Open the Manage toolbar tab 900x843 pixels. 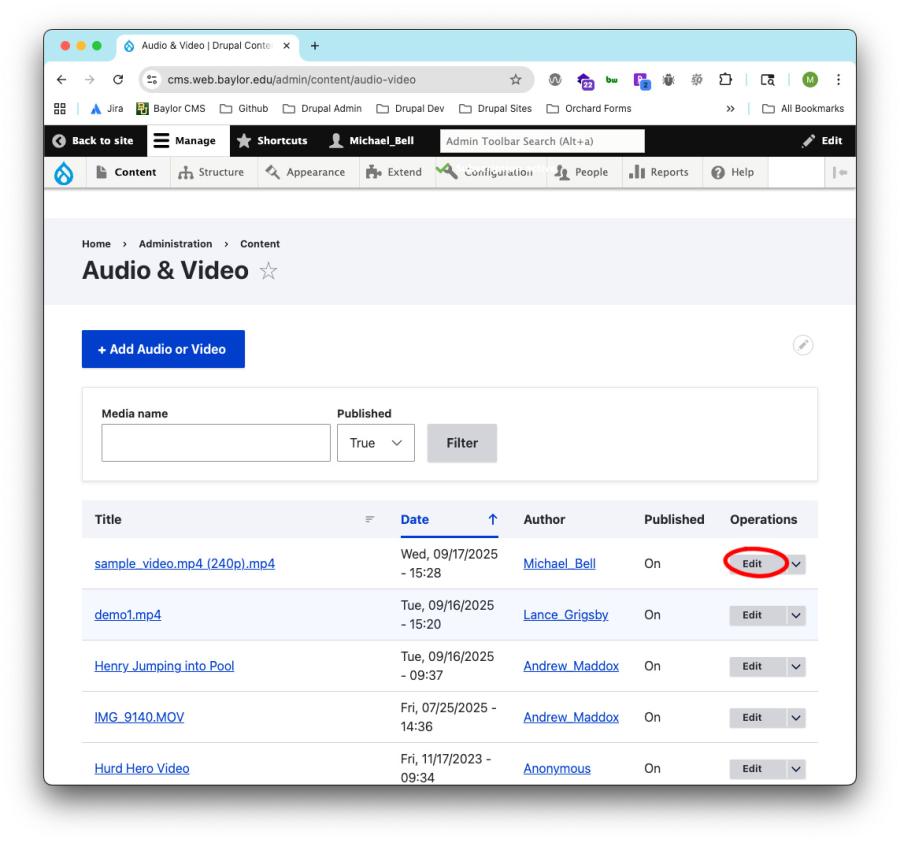pos(188,141)
